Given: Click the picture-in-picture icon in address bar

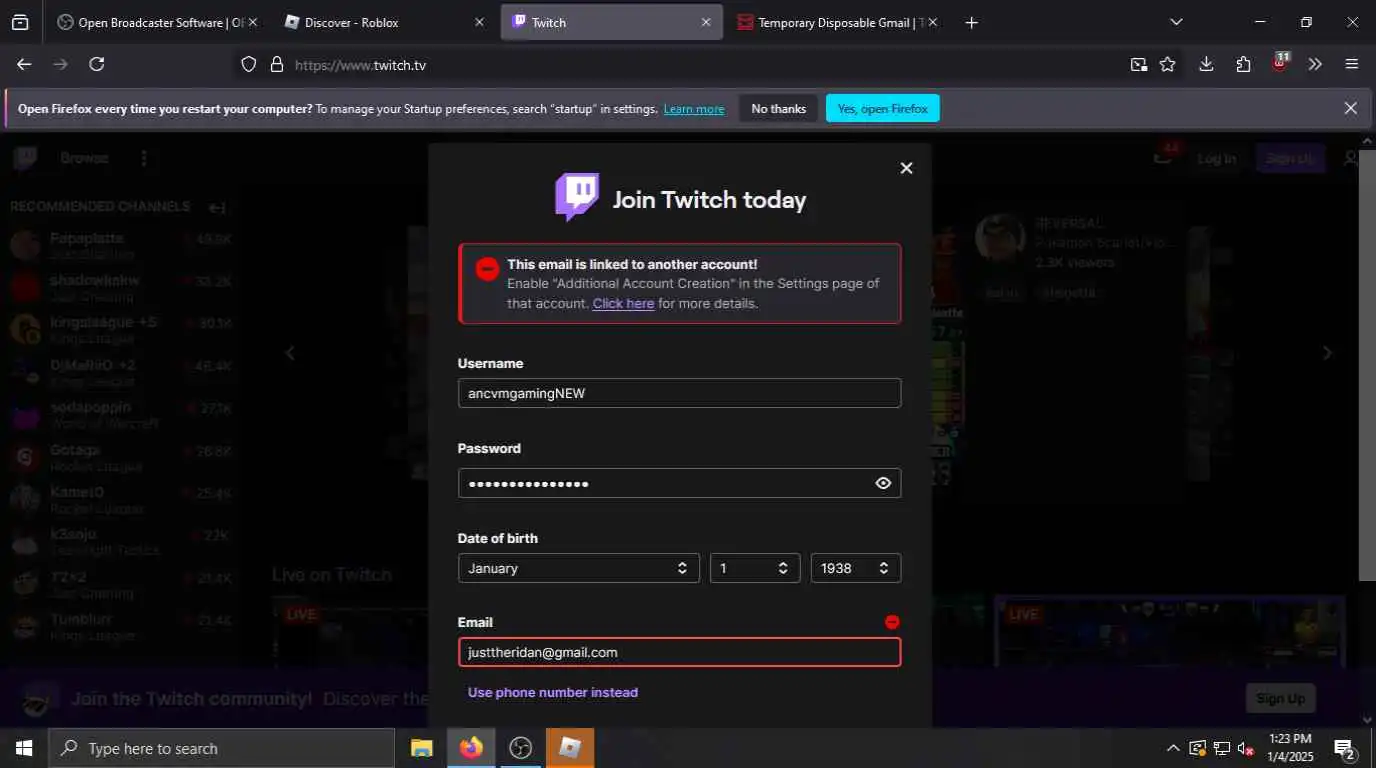Looking at the screenshot, I should point(1139,64).
